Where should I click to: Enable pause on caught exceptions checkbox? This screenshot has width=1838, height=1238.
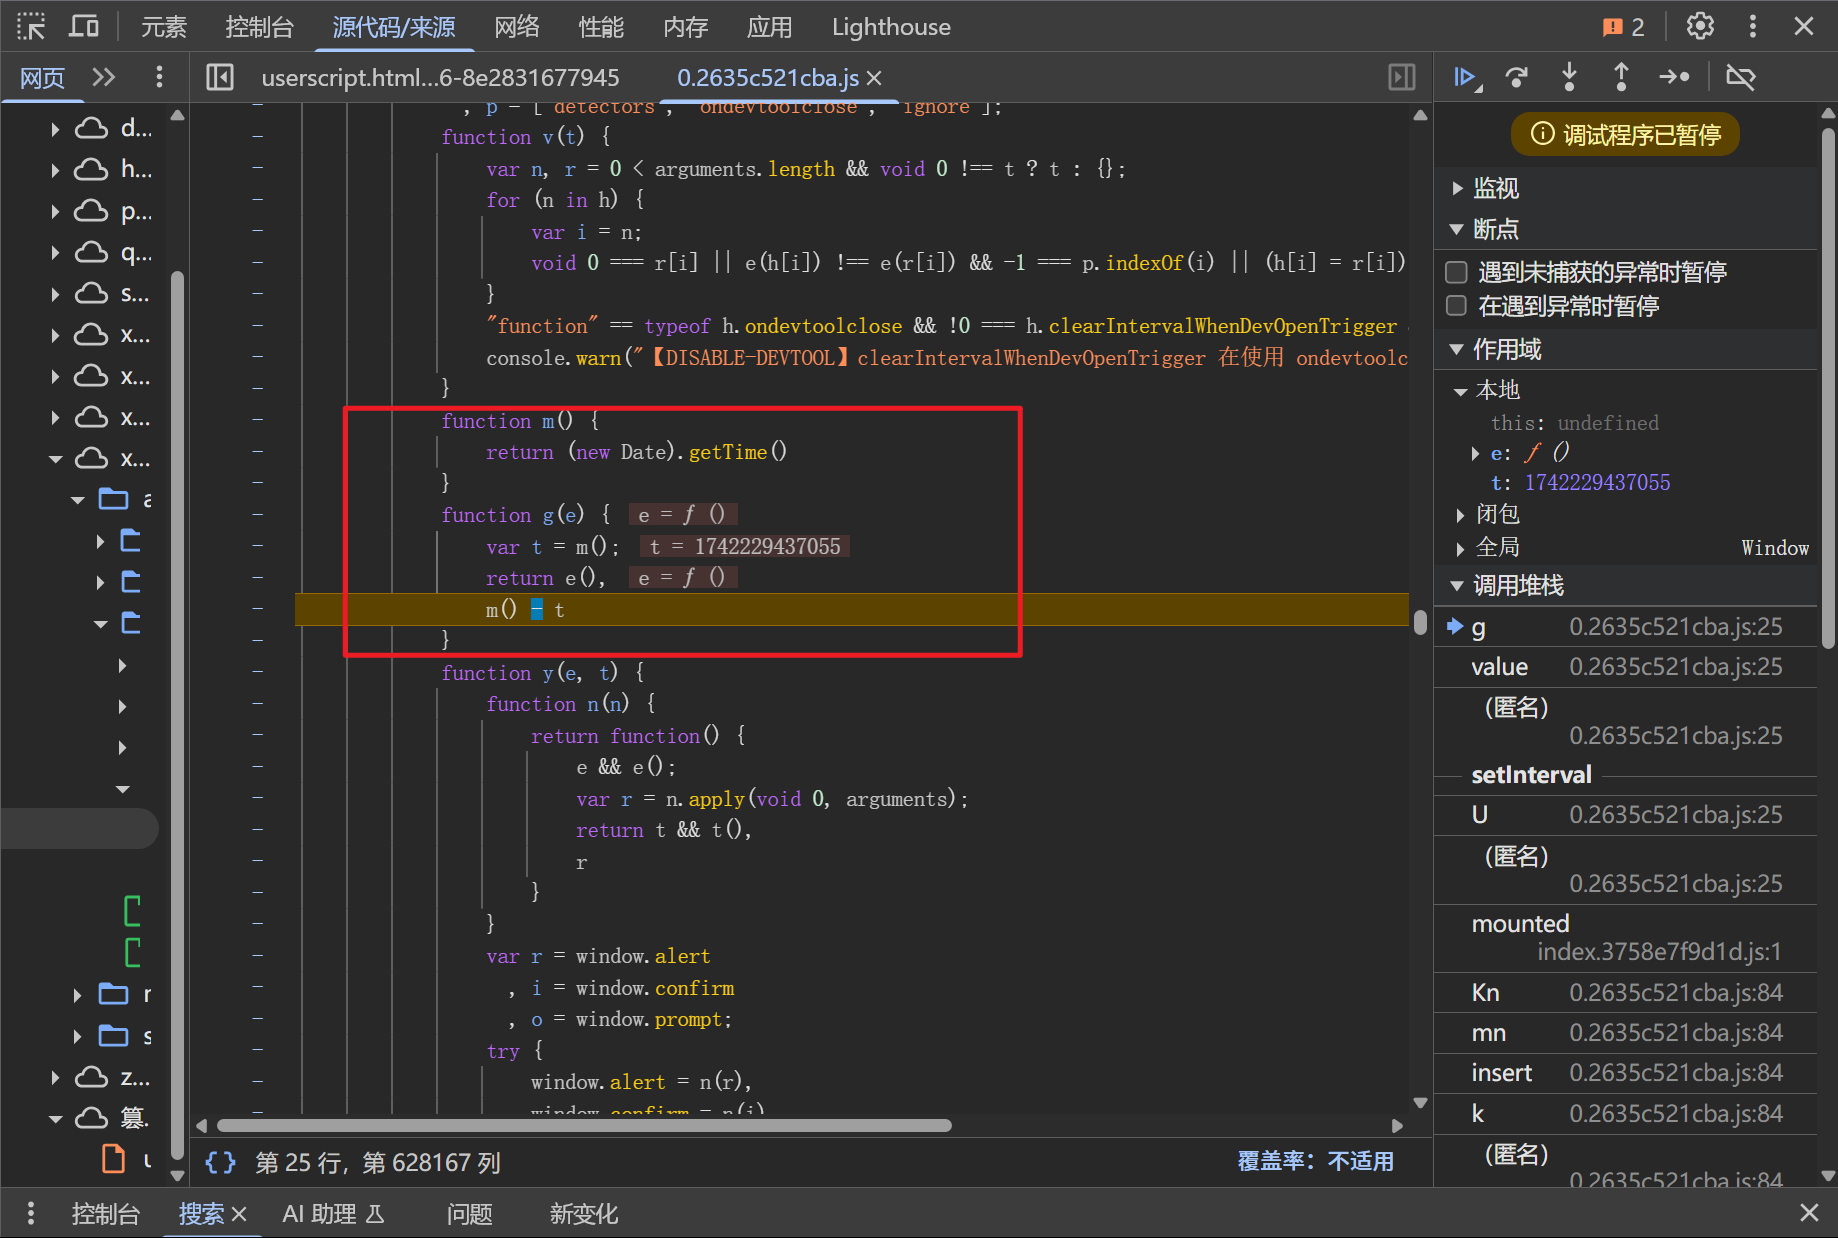1457,306
